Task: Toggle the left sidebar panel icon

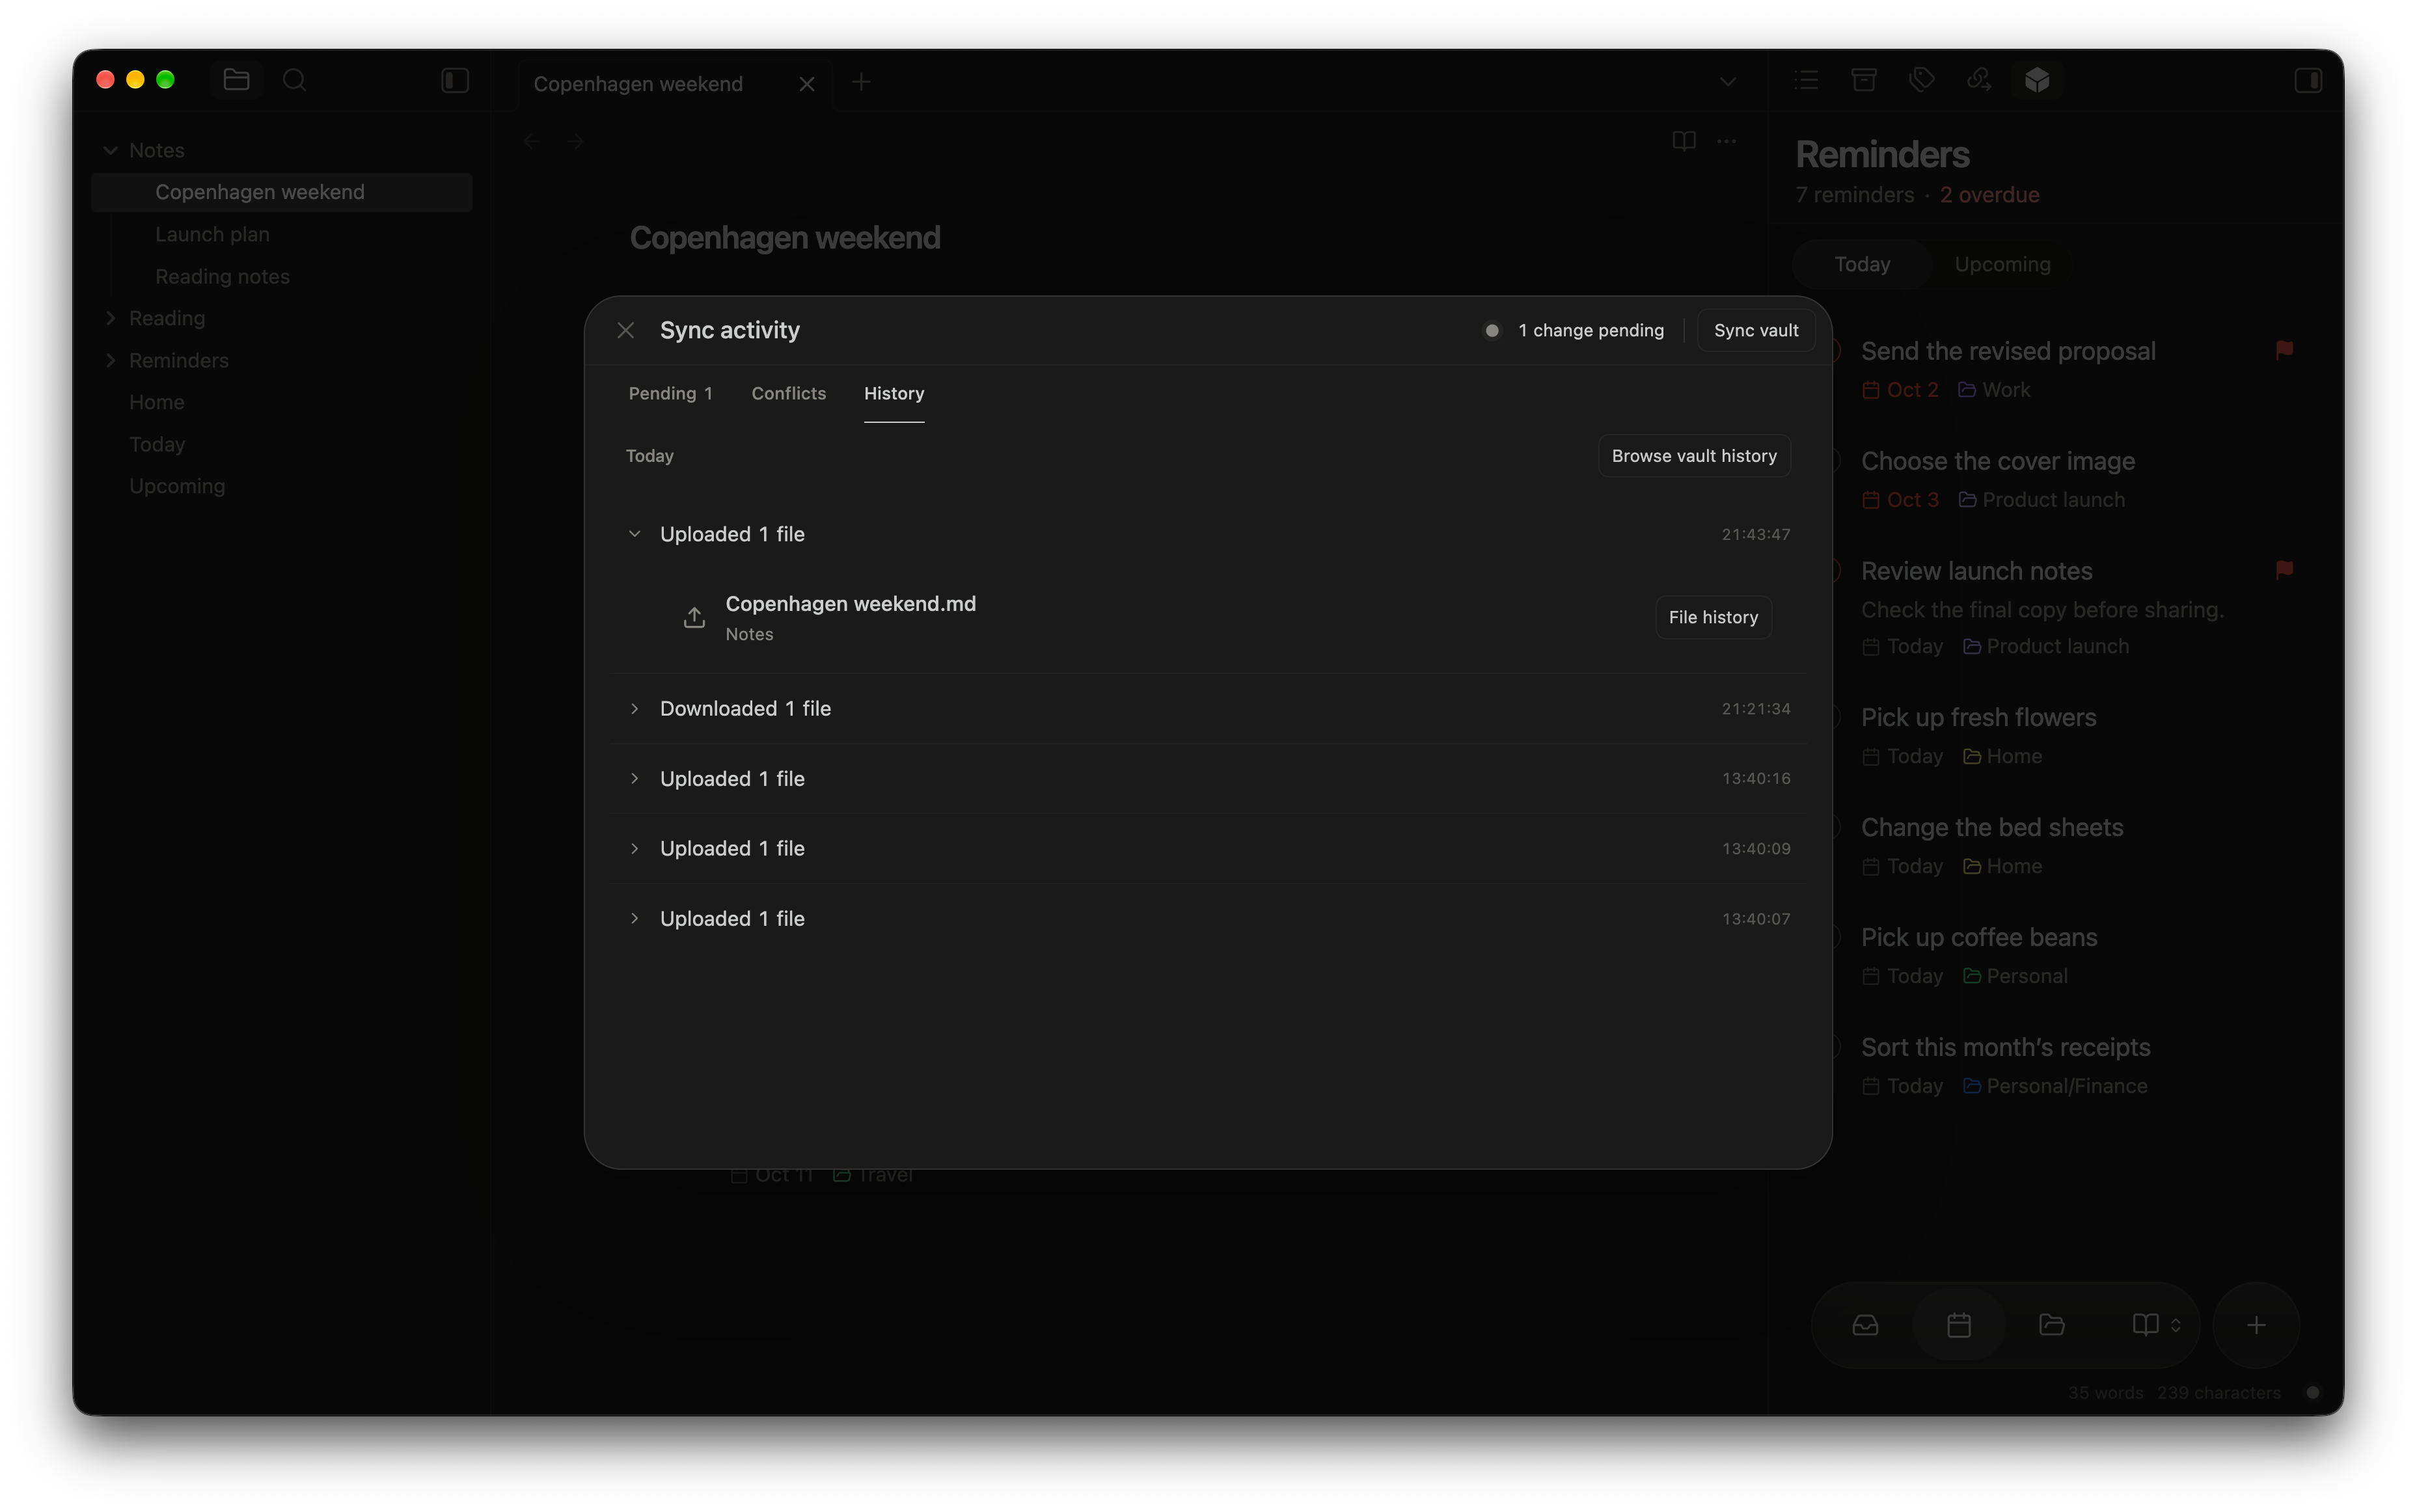Action: pyautogui.click(x=455, y=80)
